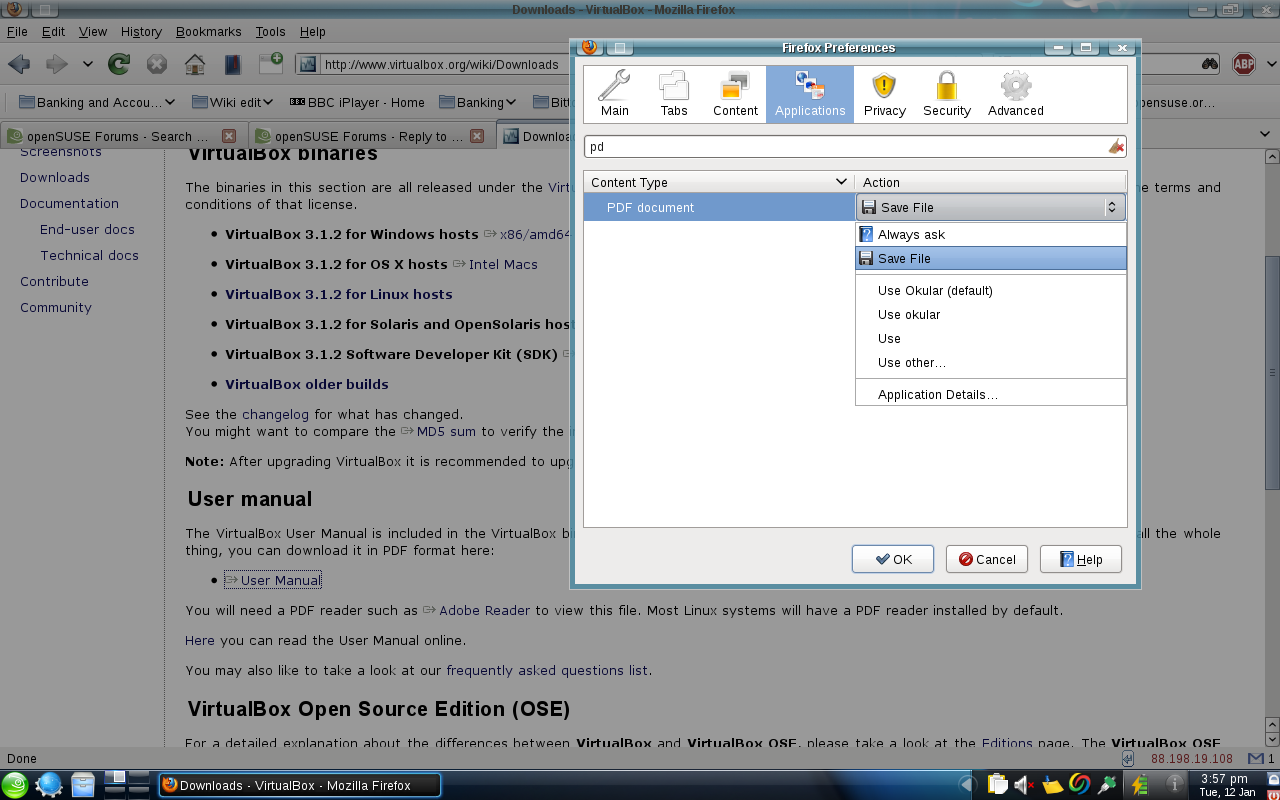Sort by the Content Type column header
Viewport: 1280px width, 800px height.
[x=719, y=182]
